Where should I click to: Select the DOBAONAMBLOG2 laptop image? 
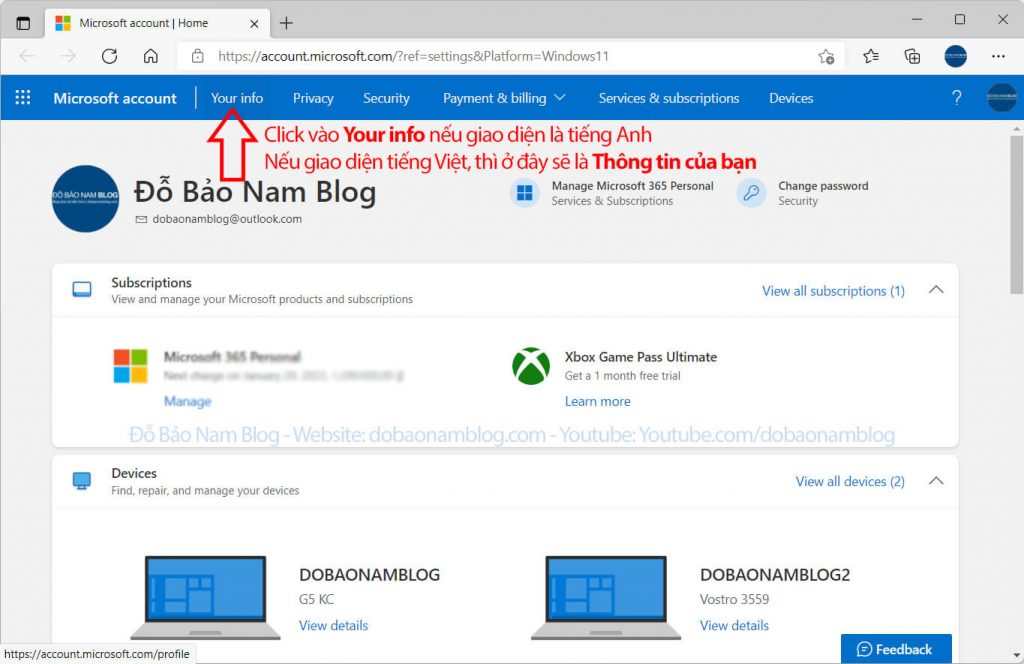(x=605, y=597)
